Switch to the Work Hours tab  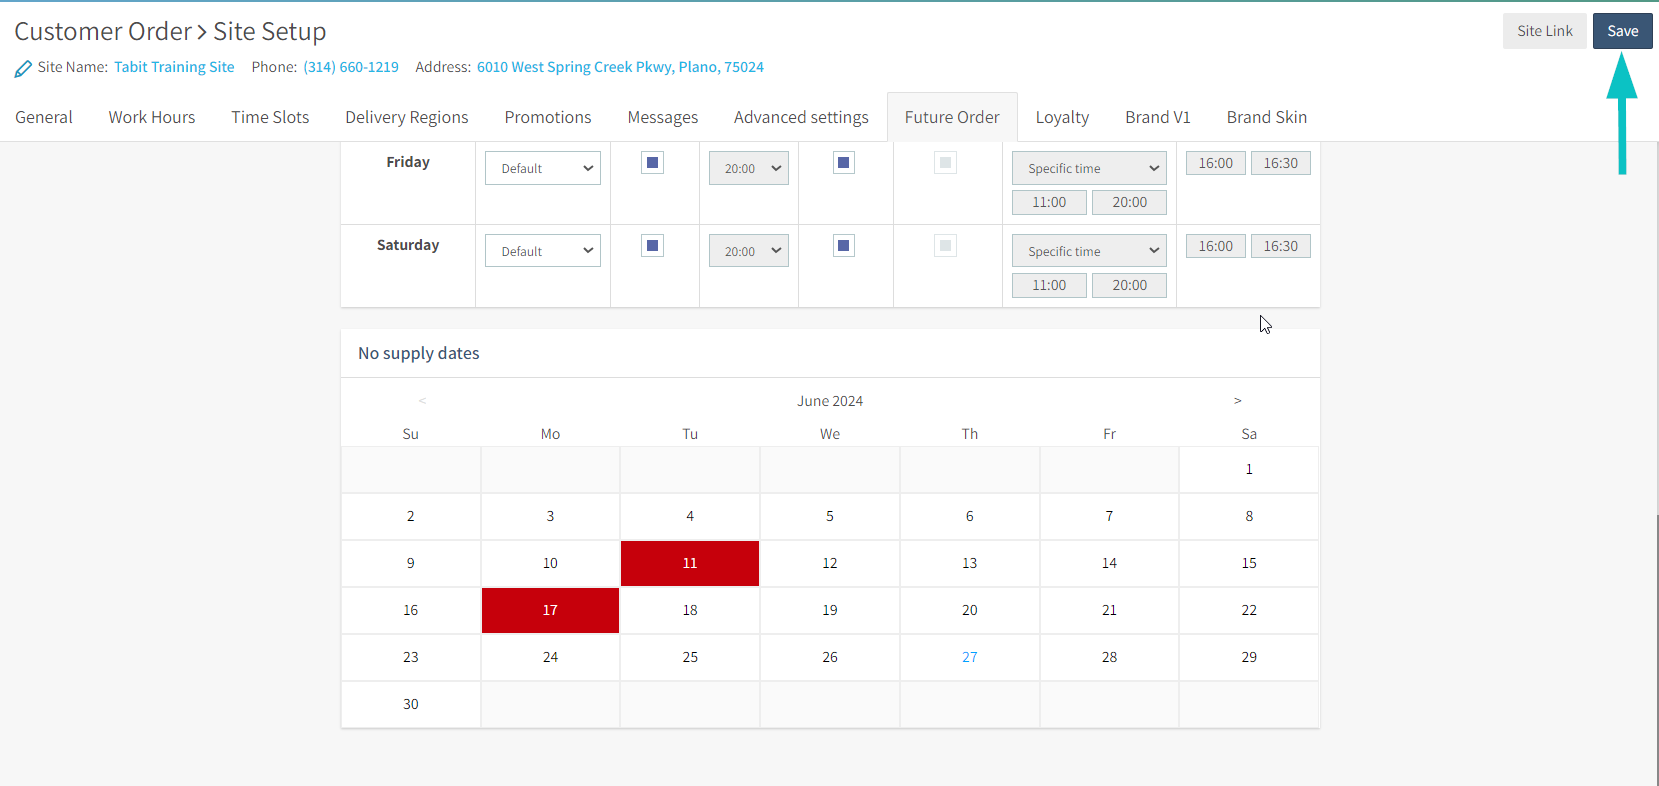click(x=152, y=117)
